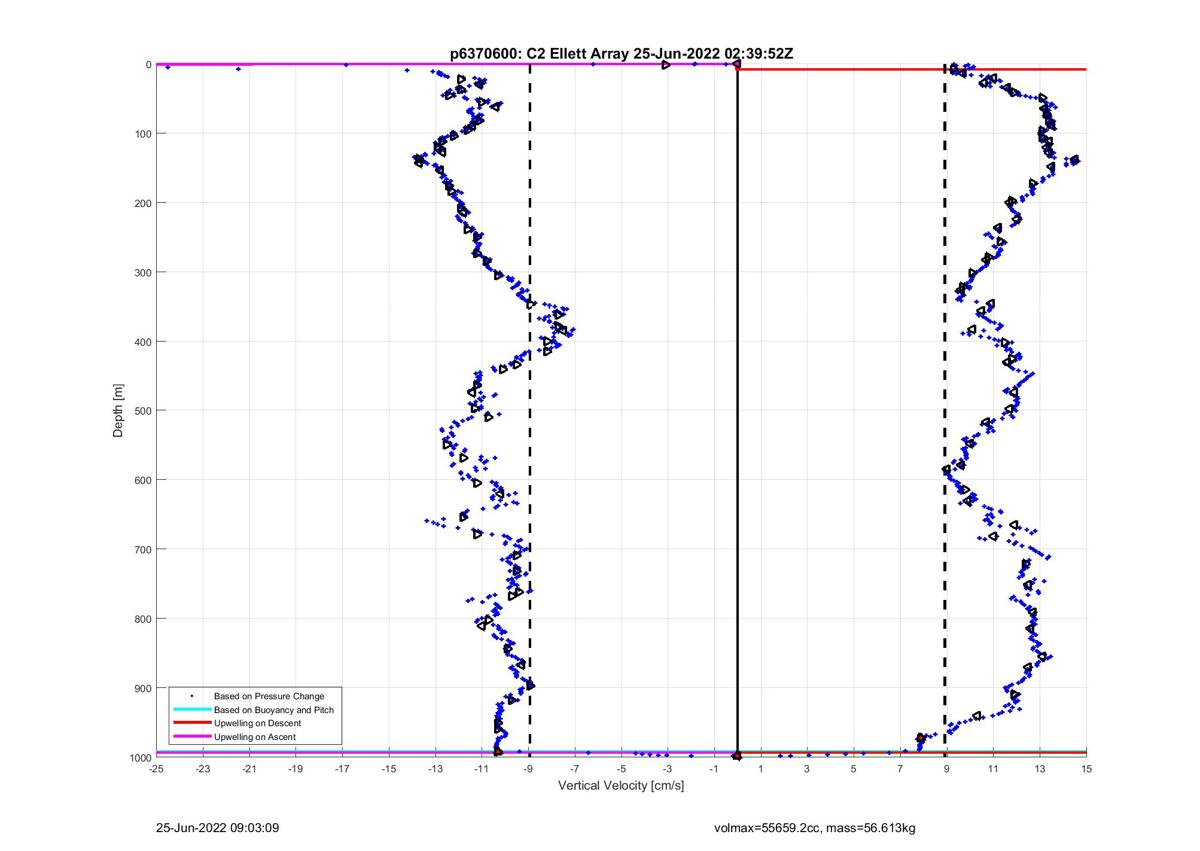The width and height of the screenshot is (1200, 851).
Task: Click x-axis tick label '3'
Action: pos(807,770)
